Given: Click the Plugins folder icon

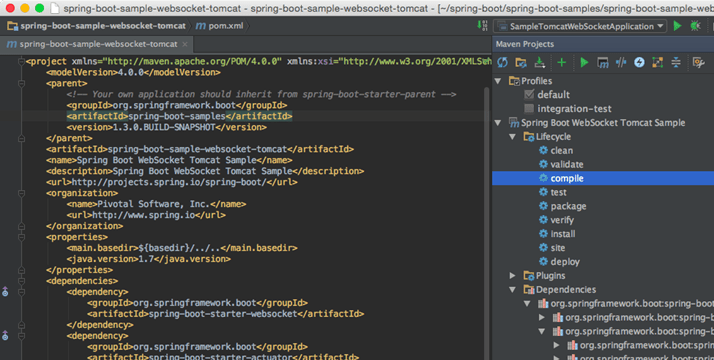Looking at the screenshot, I should click(528, 275).
